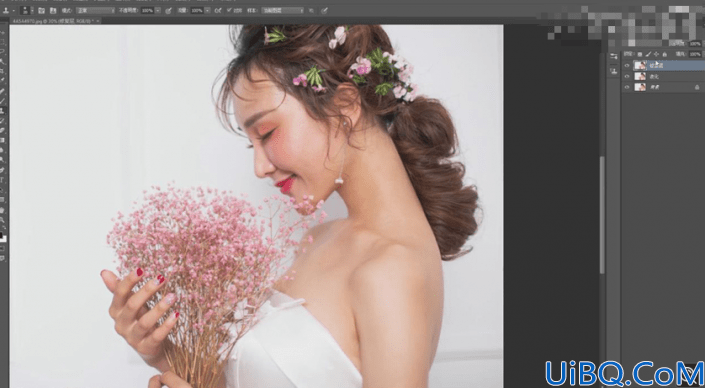Toggle pressure for size icon
The image size is (705, 388).
pyautogui.click(x=324, y=10)
